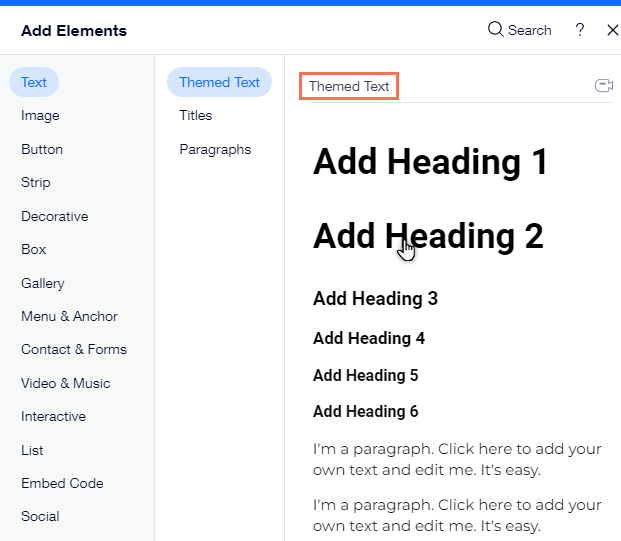Add the Heading 3 text element
Viewport: 621px width, 541px height.
(x=375, y=298)
